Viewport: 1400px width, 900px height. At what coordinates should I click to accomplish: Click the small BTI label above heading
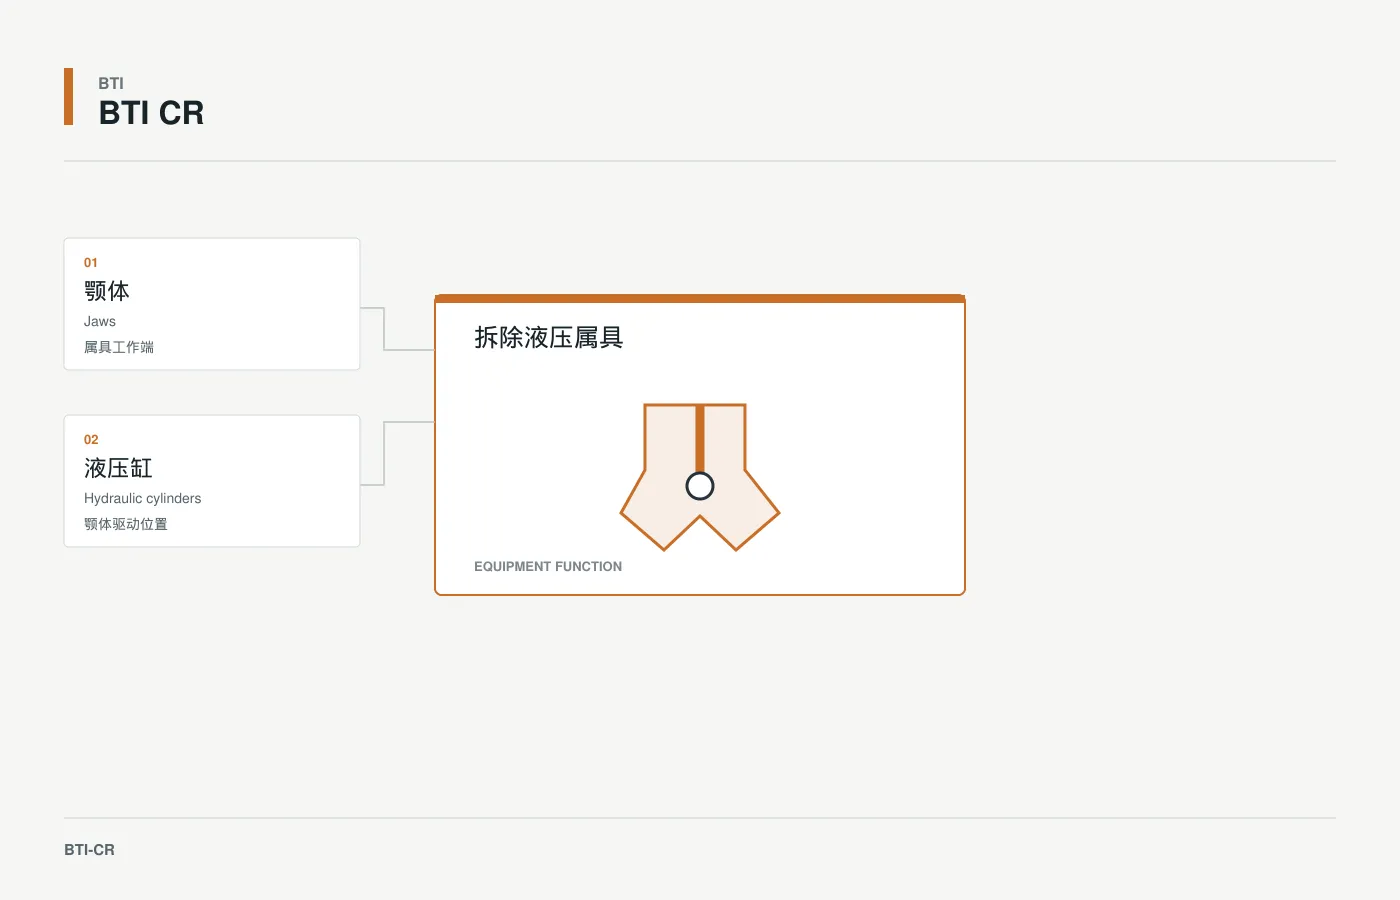tap(111, 83)
